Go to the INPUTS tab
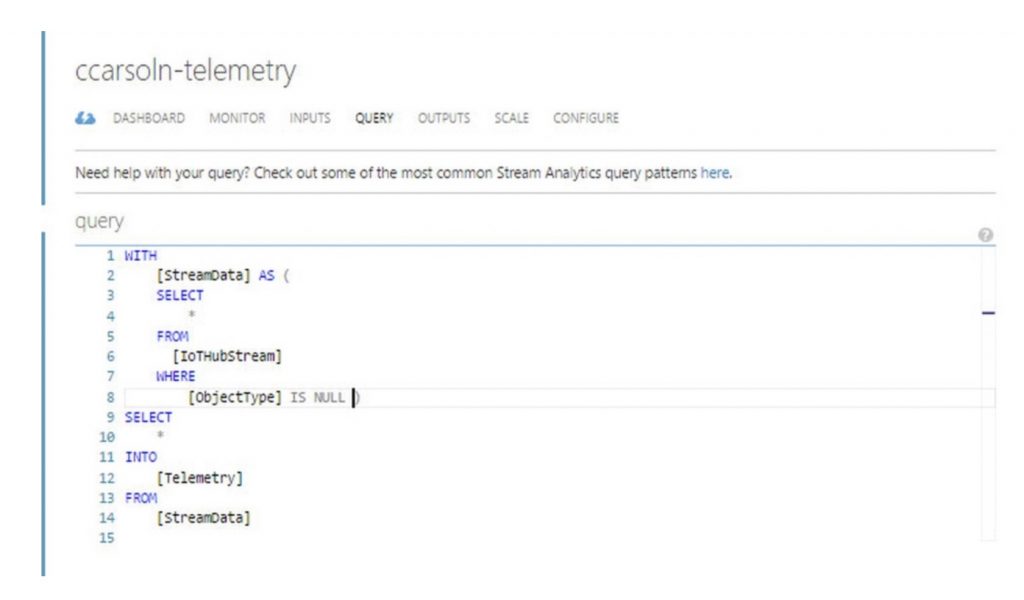This screenshot has height=600, width=1024. coord(310,118)
